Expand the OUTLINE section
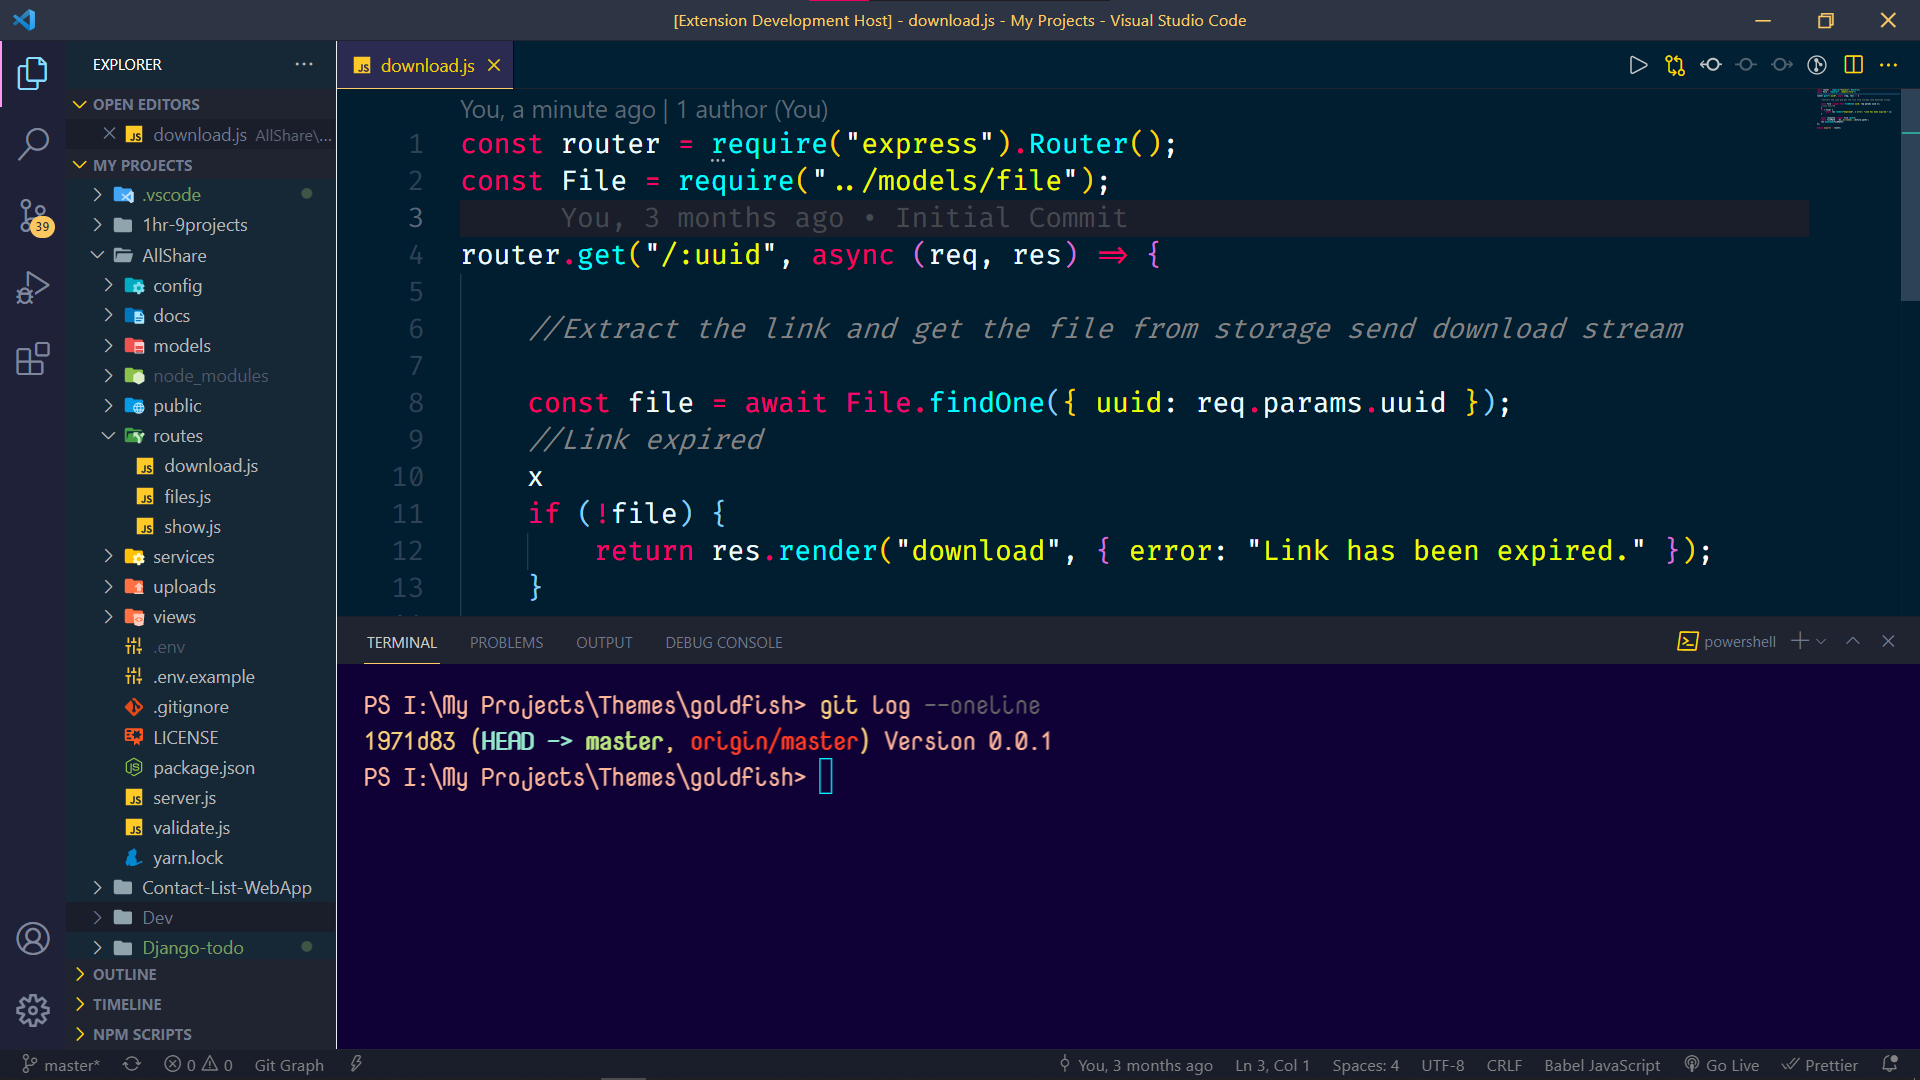Viewport: 1920px width, 1080px height. click(x=125, y=975)
